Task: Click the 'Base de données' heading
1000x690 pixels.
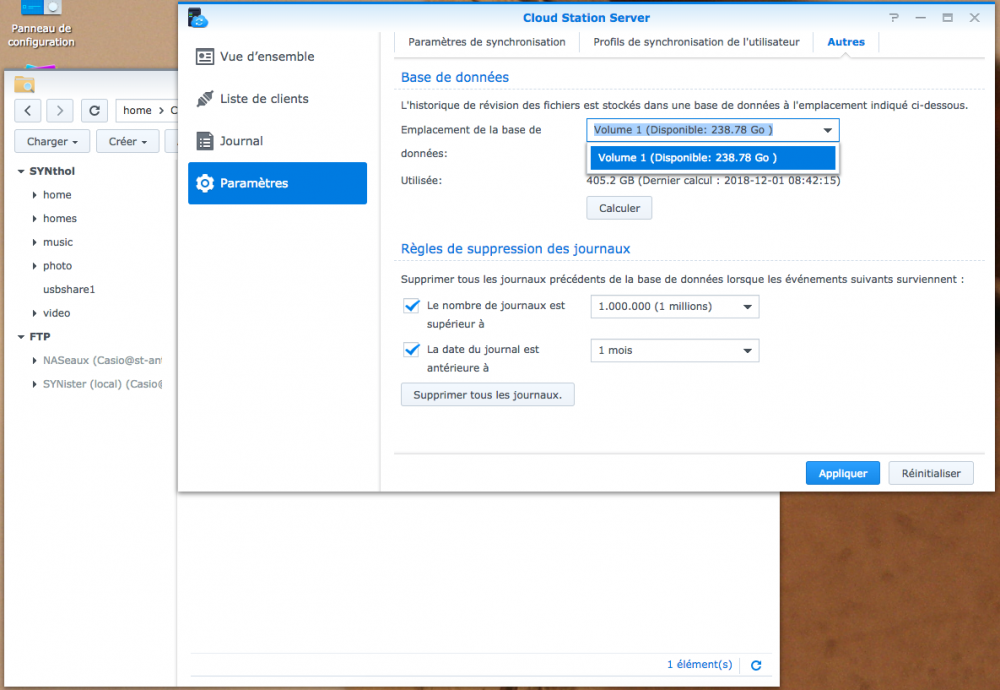Action: pos(455,77)
